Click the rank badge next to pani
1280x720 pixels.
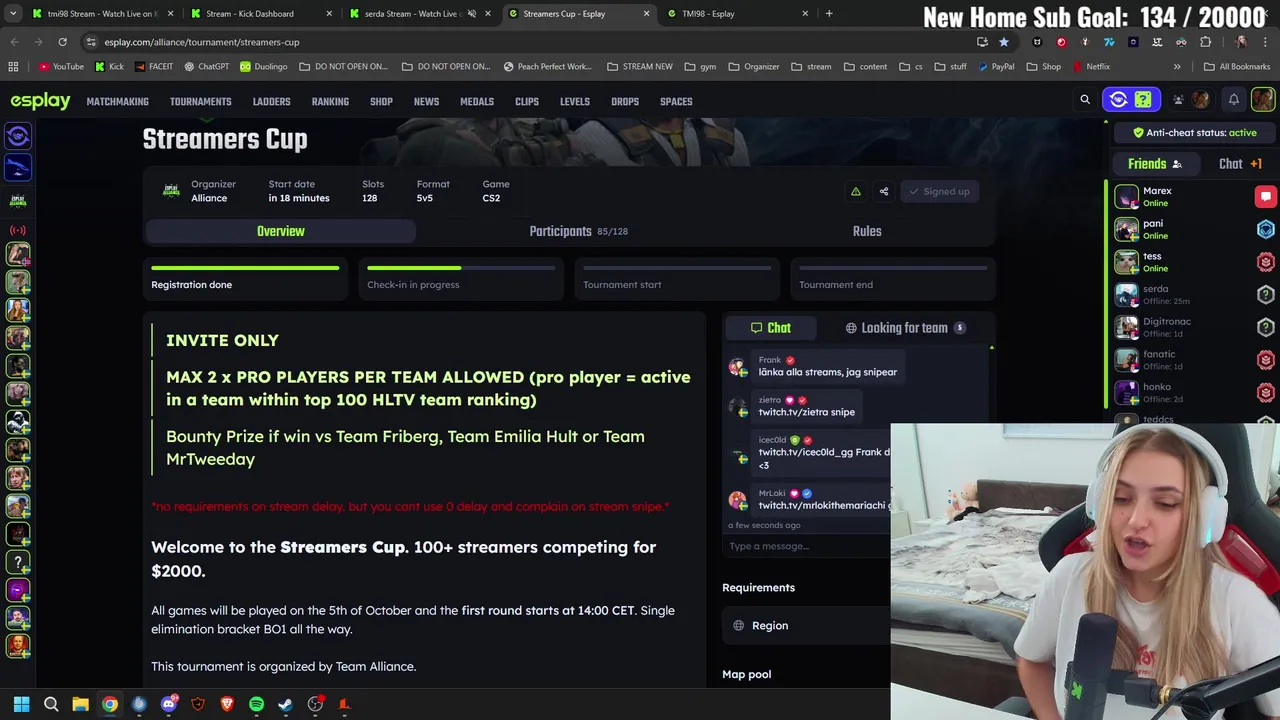[1265, 229]
